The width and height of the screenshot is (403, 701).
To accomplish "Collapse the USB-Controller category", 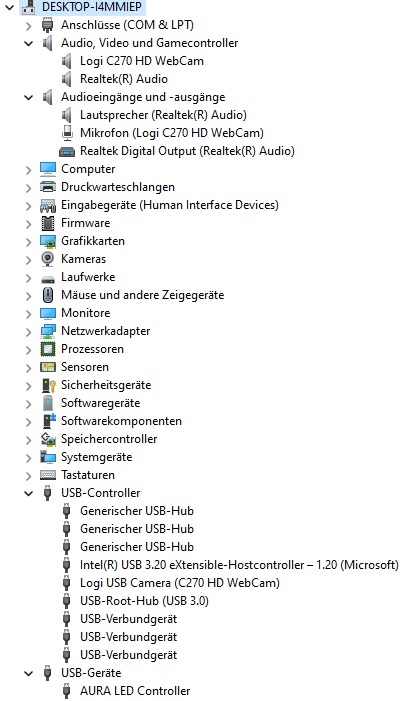I will (29, 493).
